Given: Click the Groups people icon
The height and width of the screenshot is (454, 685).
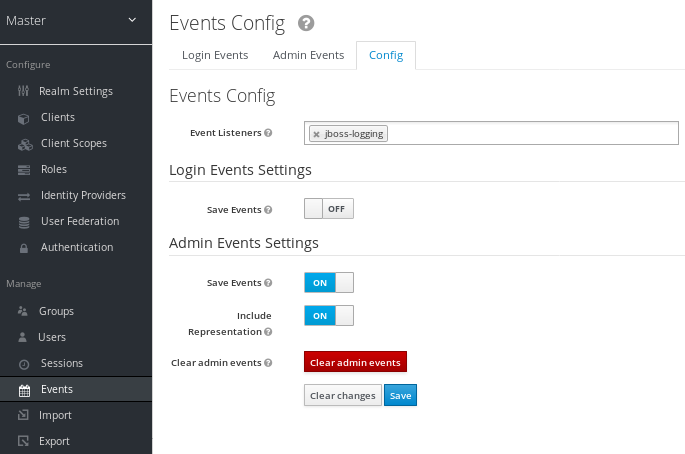Looking at the screenshot, I should coord(23,311).
